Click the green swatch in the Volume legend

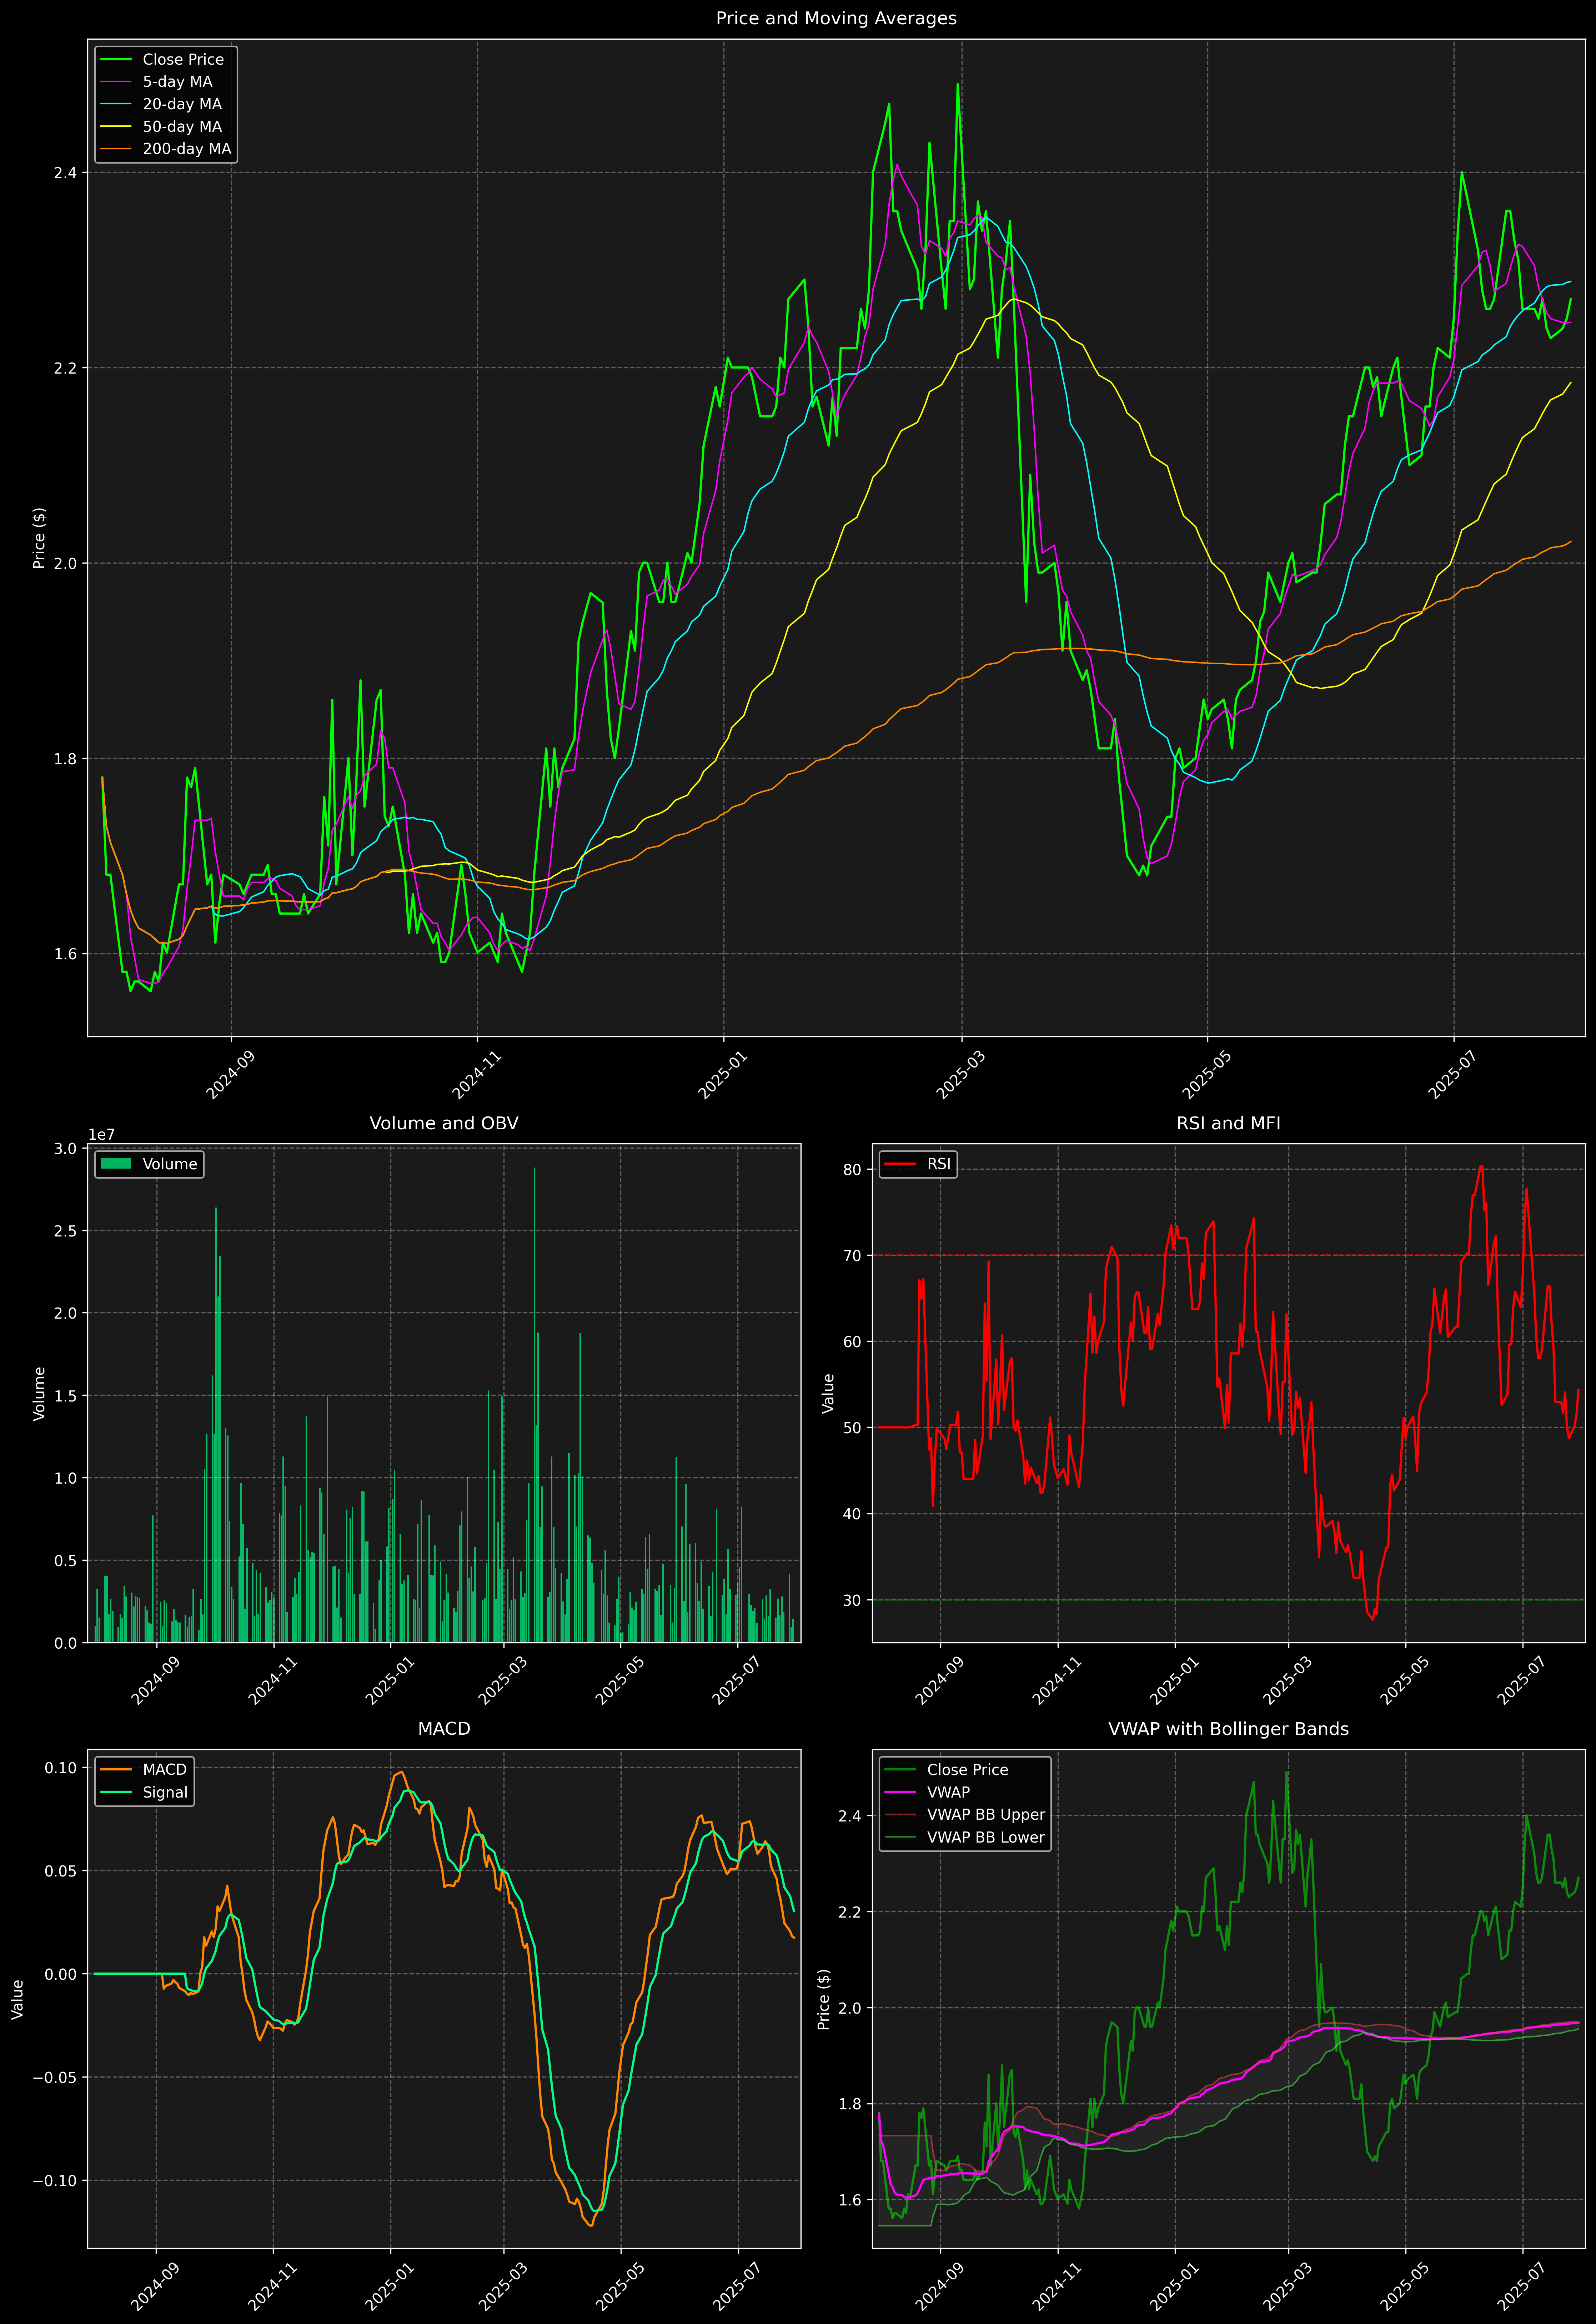[x=116, y=1164]
